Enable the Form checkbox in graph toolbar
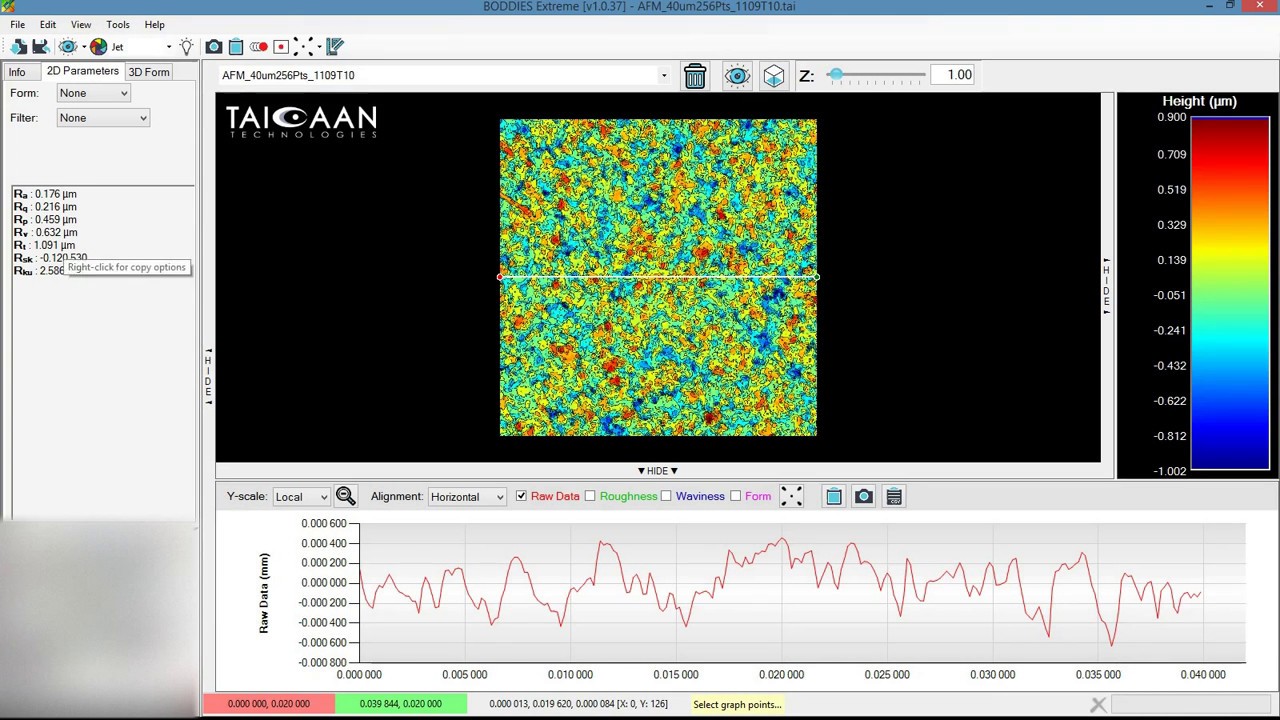1280x720 pixels. click(736, 496)
